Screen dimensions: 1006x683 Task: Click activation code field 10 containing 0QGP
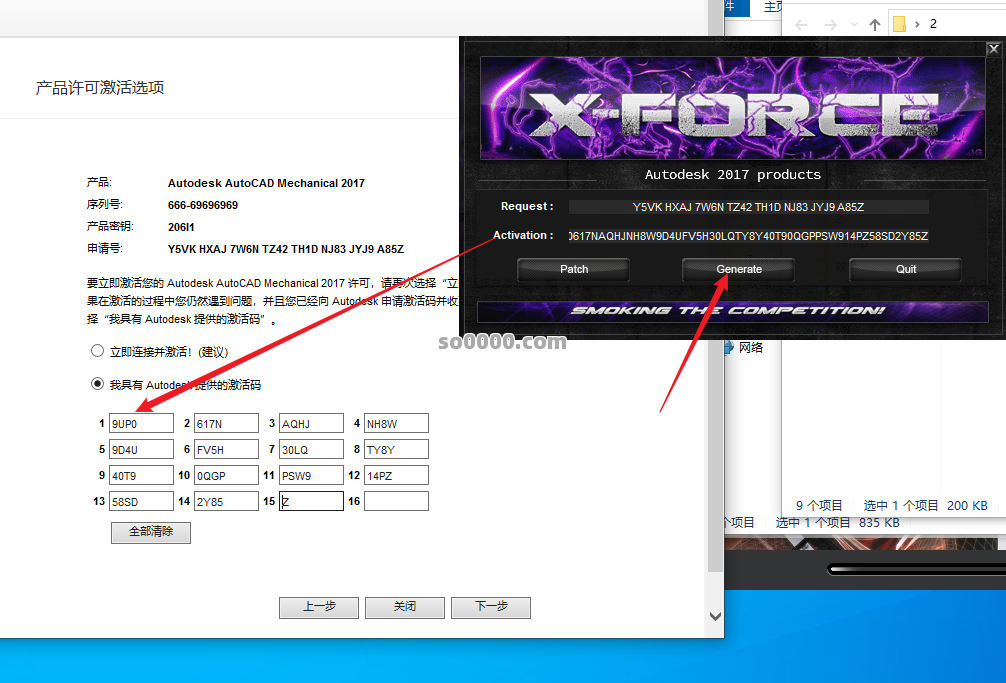(x=226, y=475)
